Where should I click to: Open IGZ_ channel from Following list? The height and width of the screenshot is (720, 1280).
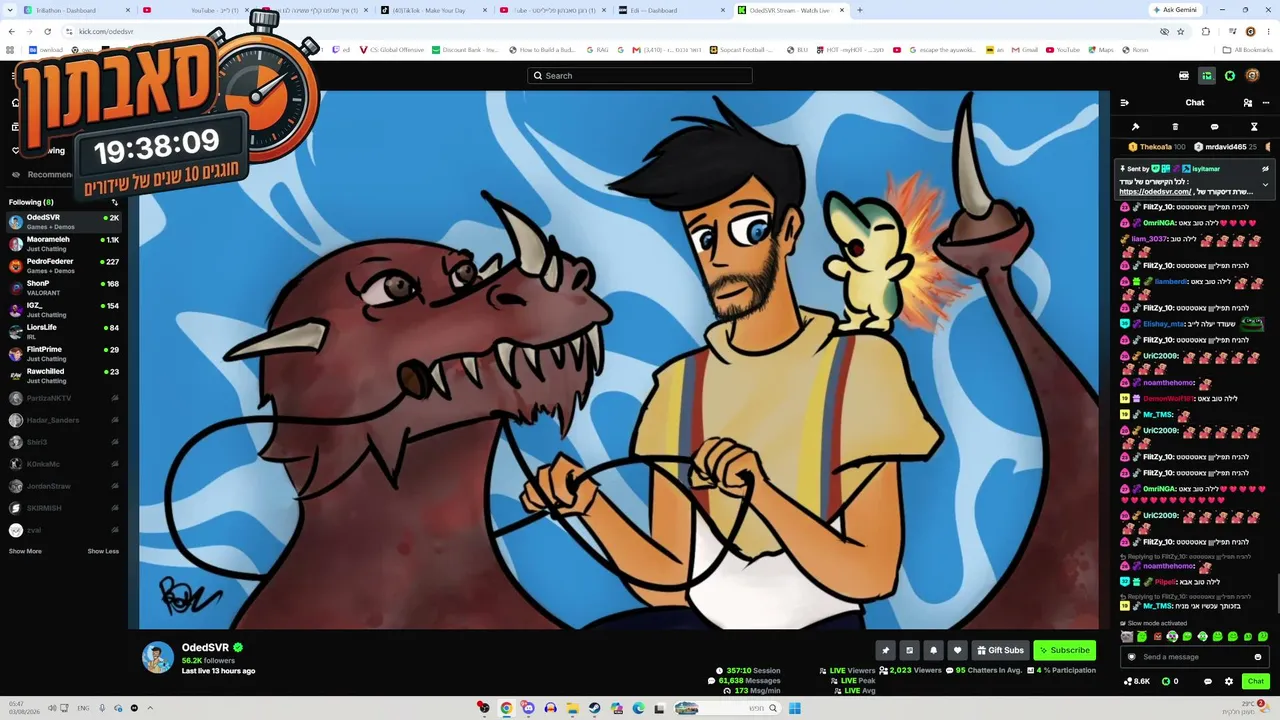coord(64,309)
